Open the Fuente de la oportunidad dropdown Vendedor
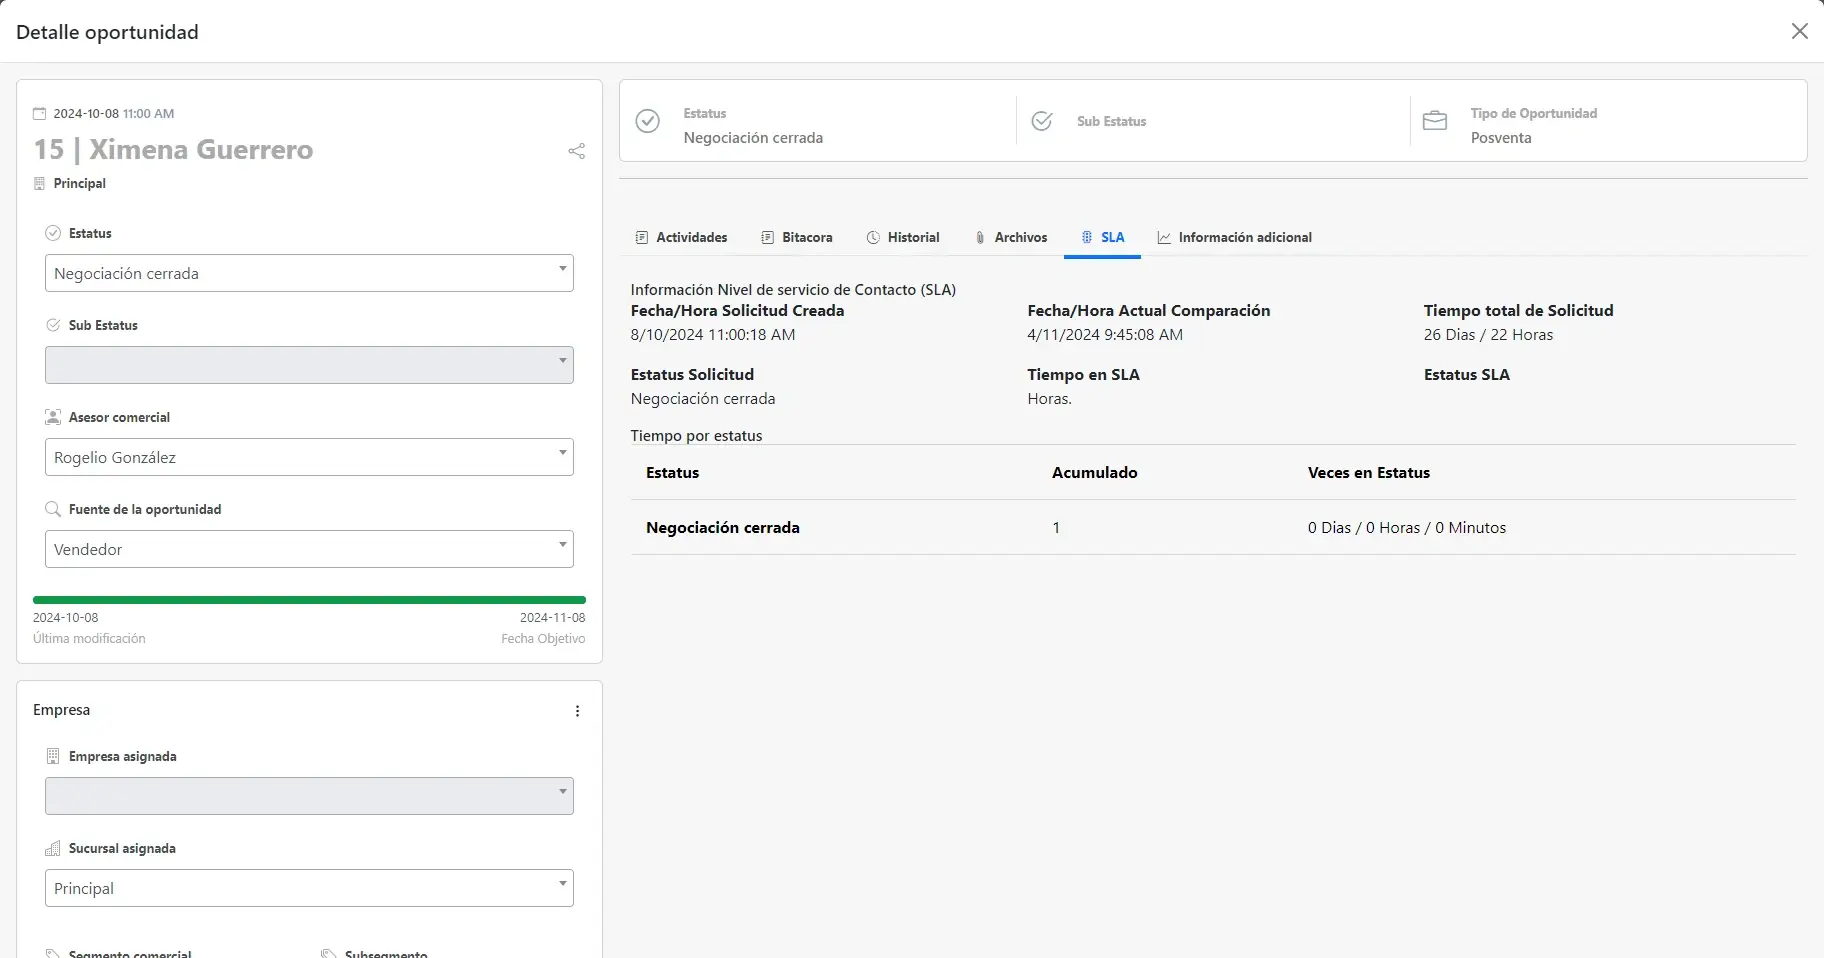Viewport: 1824px width, 958px height. [x=309, y=549]
